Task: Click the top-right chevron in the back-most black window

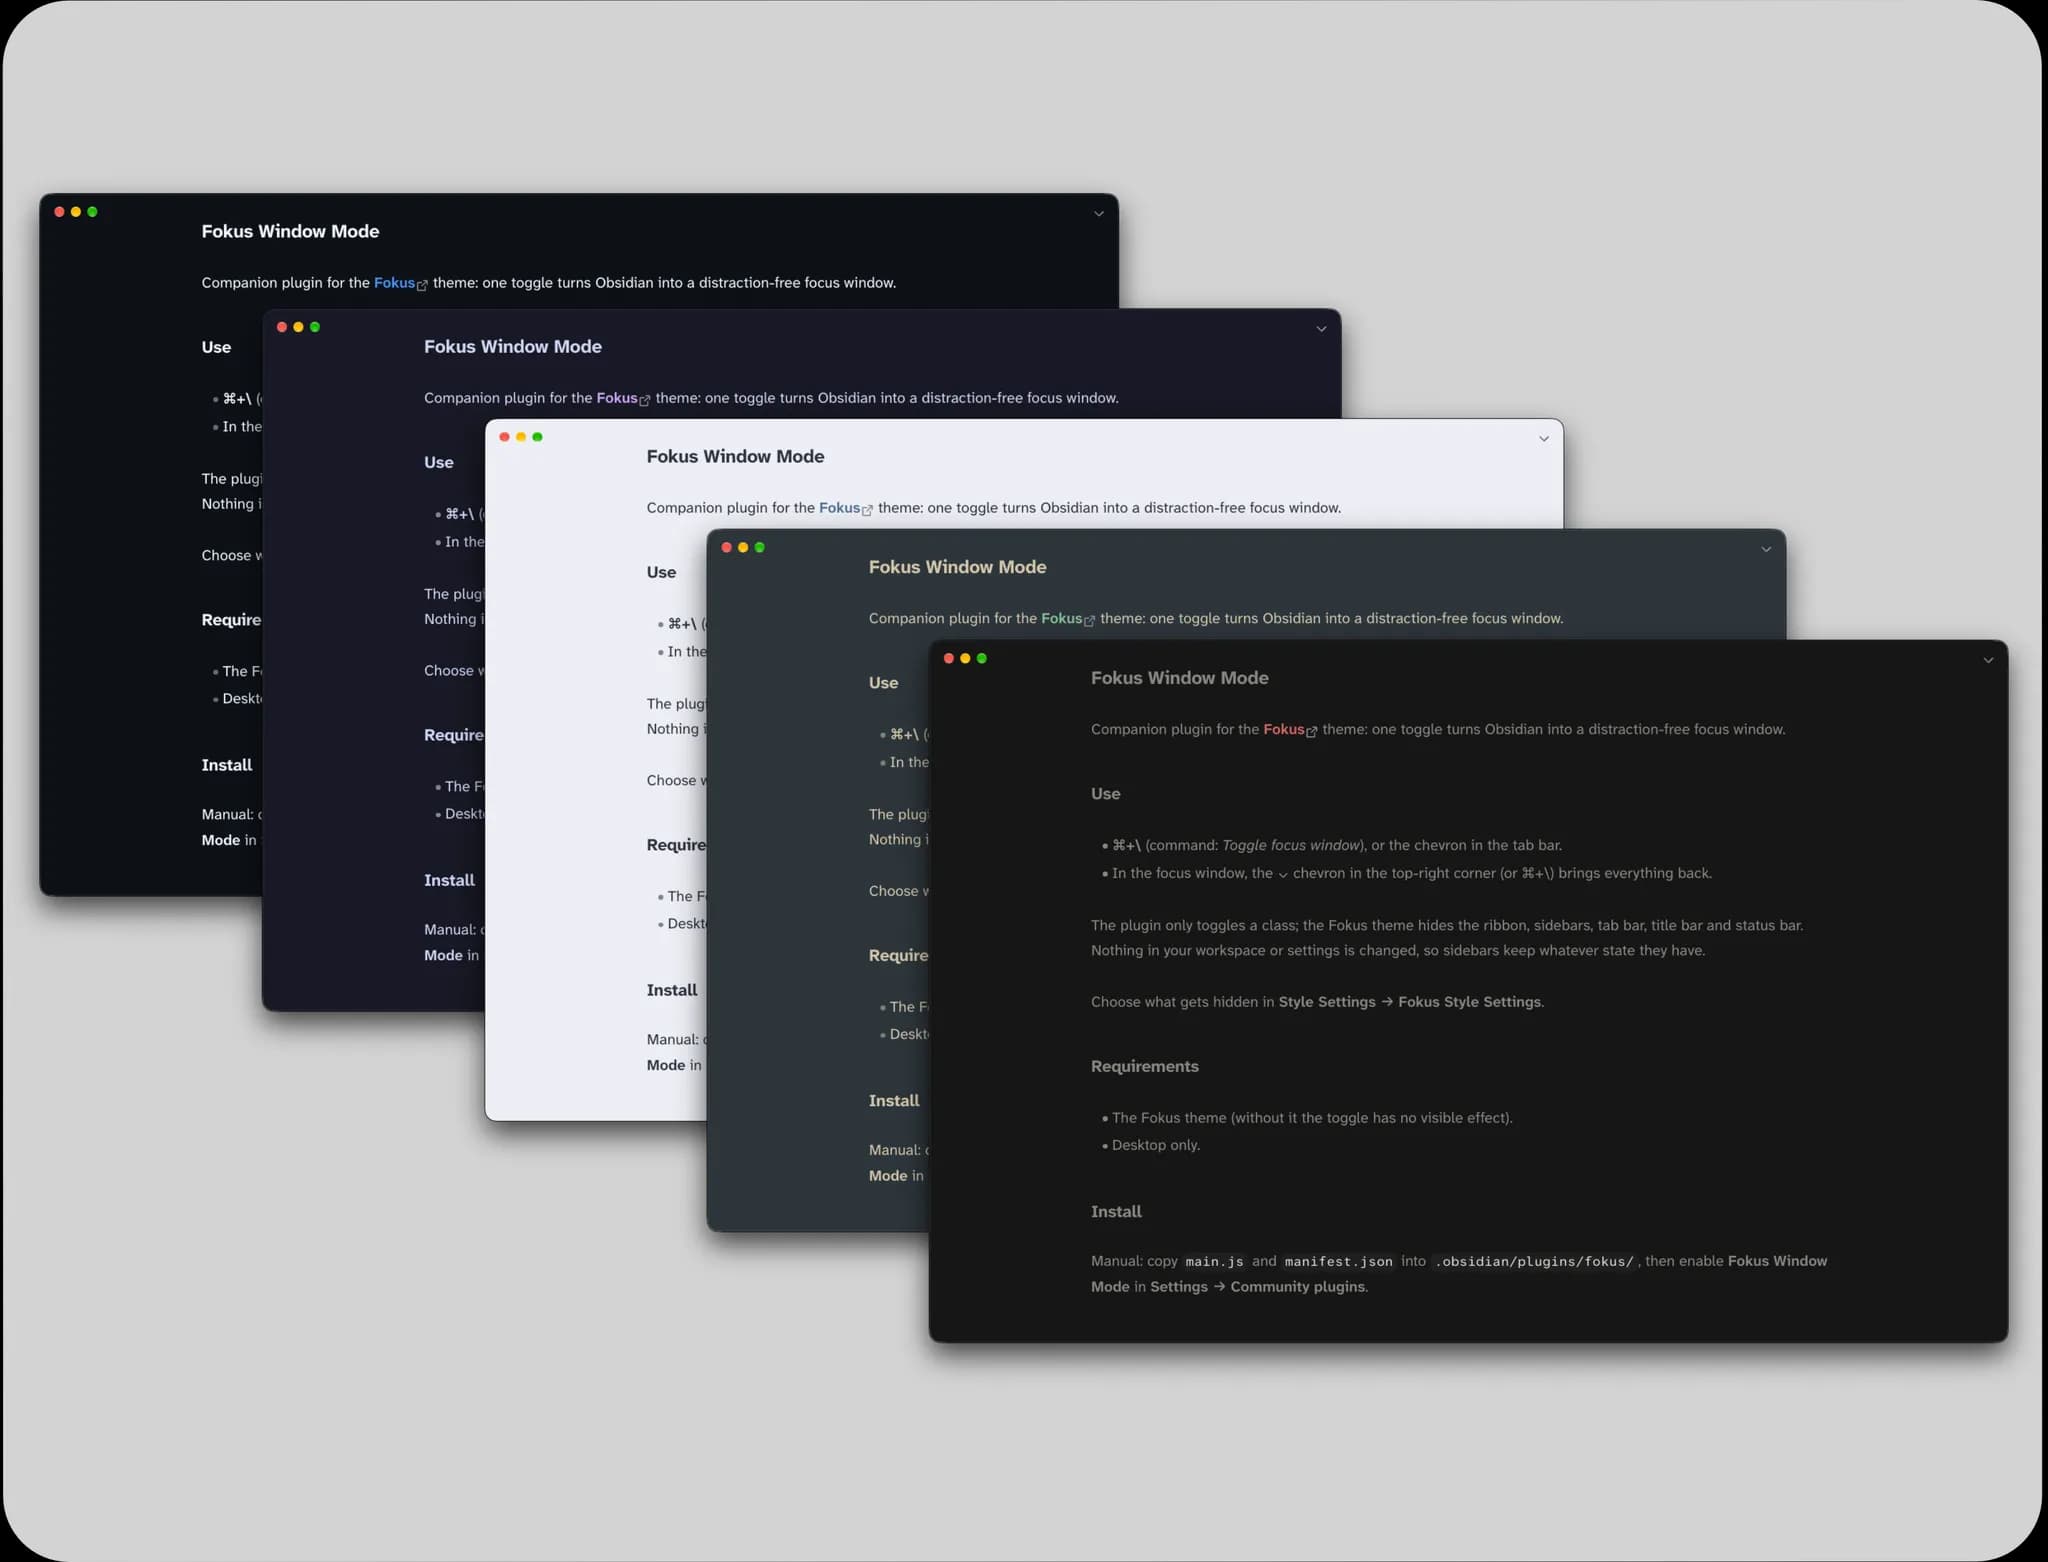Action: point(1099,214)
